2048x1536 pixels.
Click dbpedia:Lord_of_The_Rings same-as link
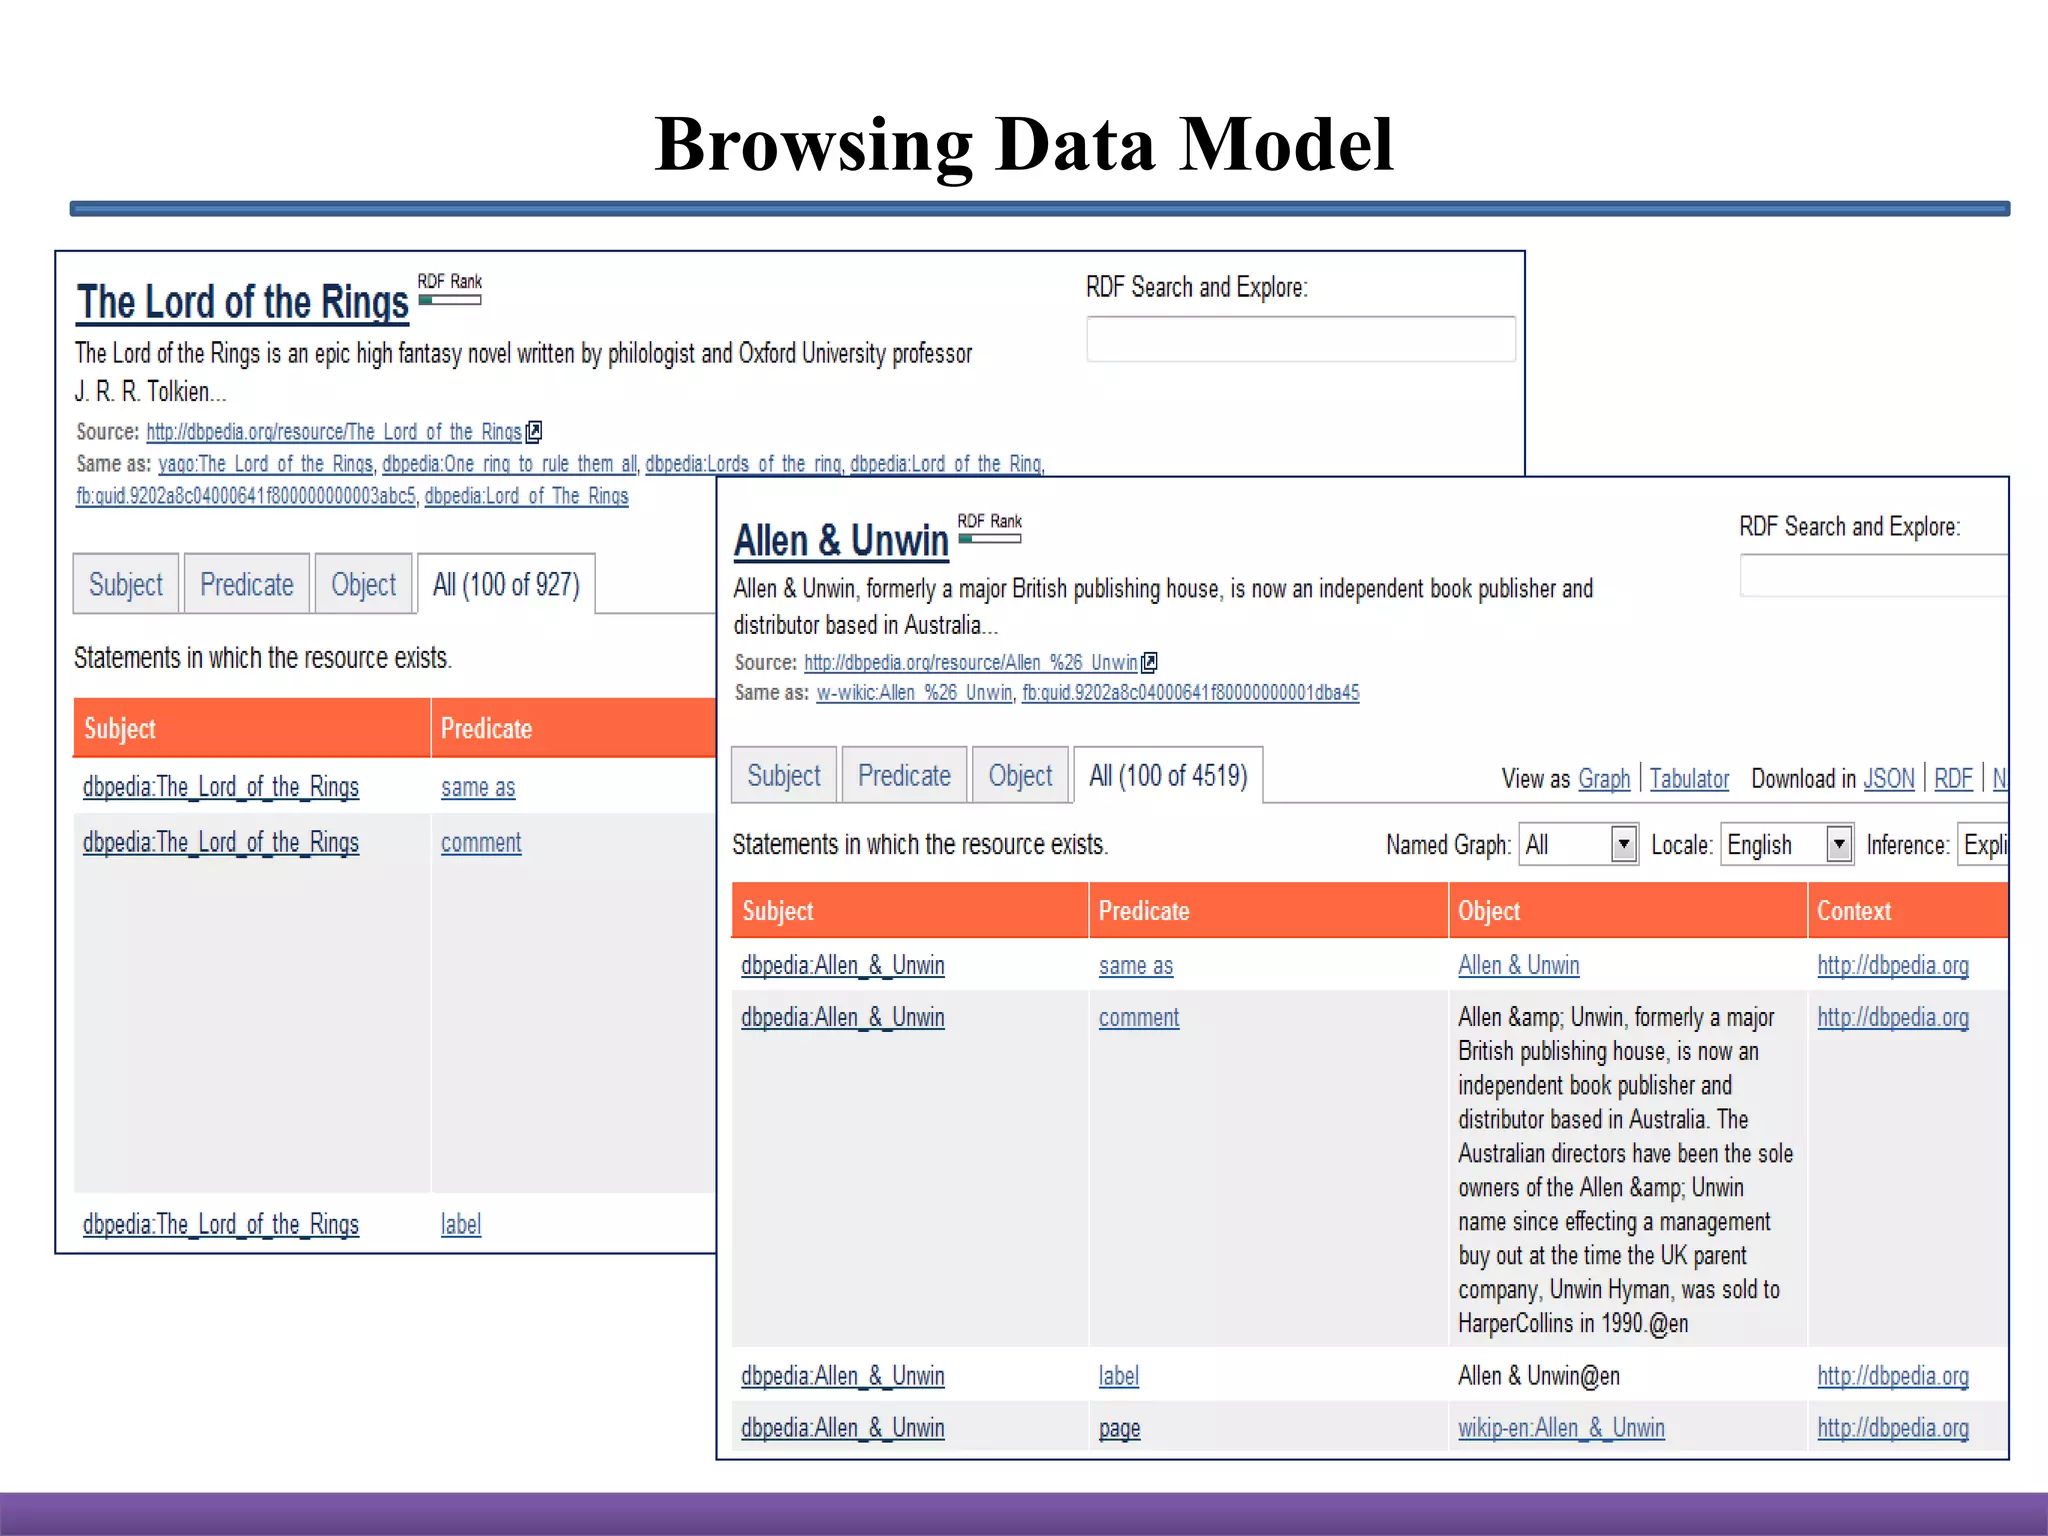click(x=526, y=496)
